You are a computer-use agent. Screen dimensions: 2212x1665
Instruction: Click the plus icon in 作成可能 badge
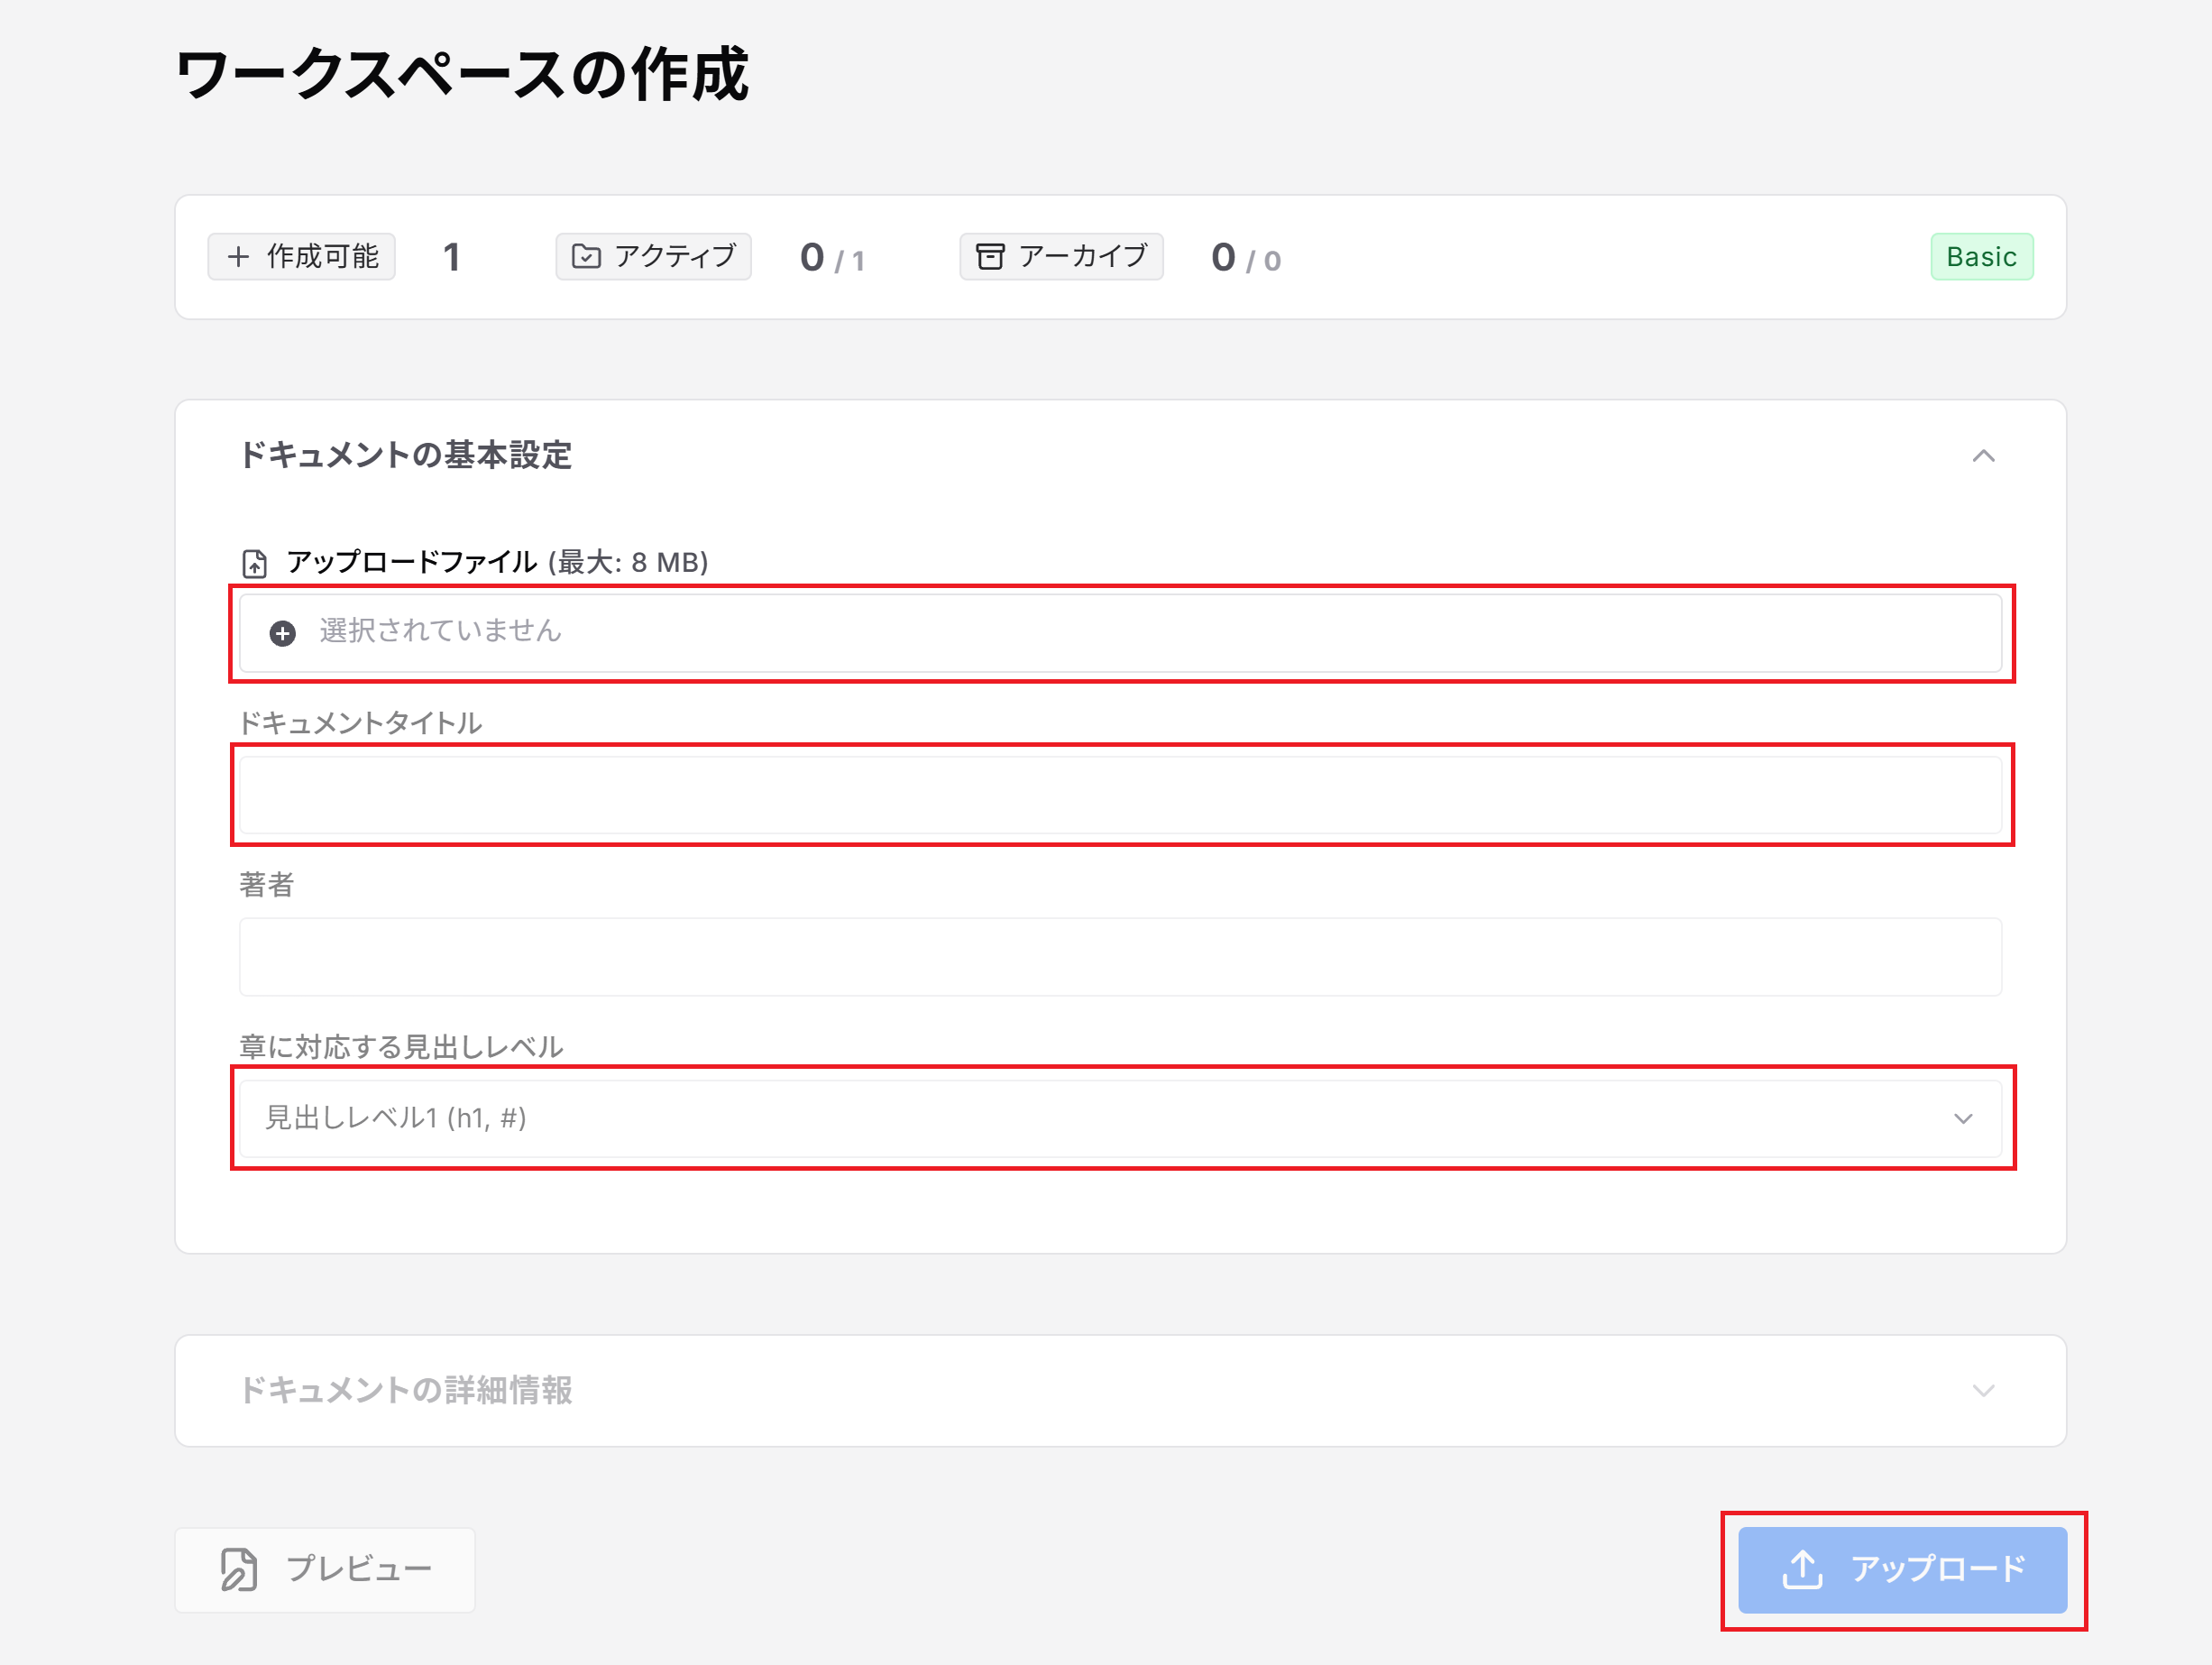[x=238, y=257]
